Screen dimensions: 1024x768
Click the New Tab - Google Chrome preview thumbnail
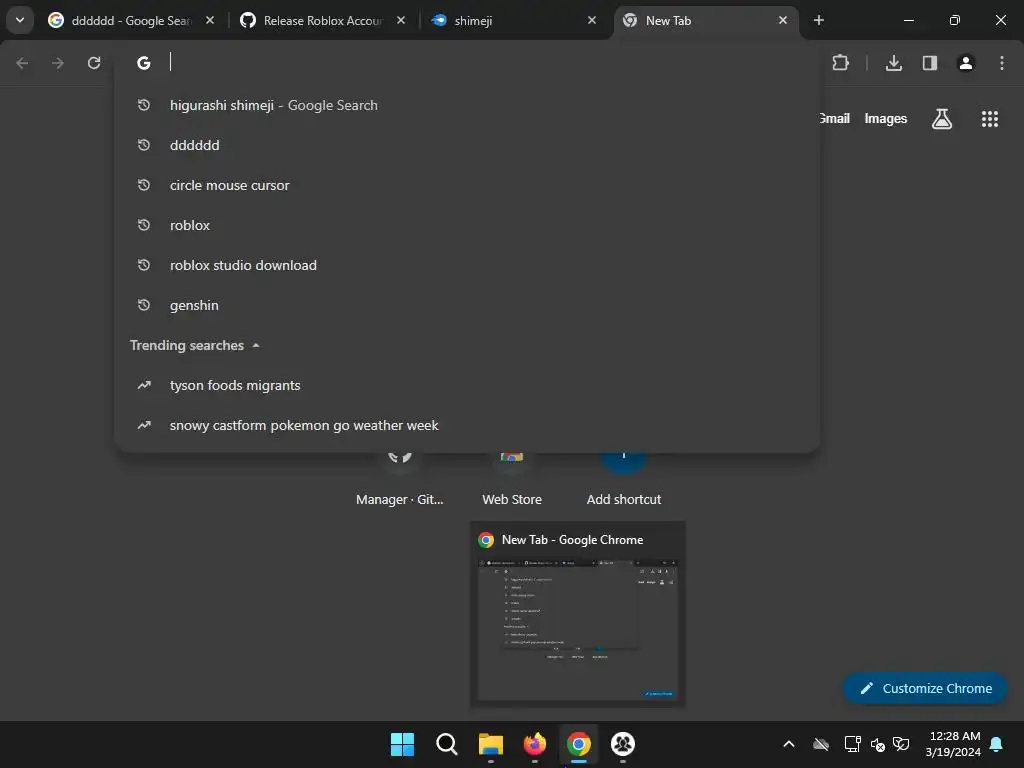tap(578, 614)
